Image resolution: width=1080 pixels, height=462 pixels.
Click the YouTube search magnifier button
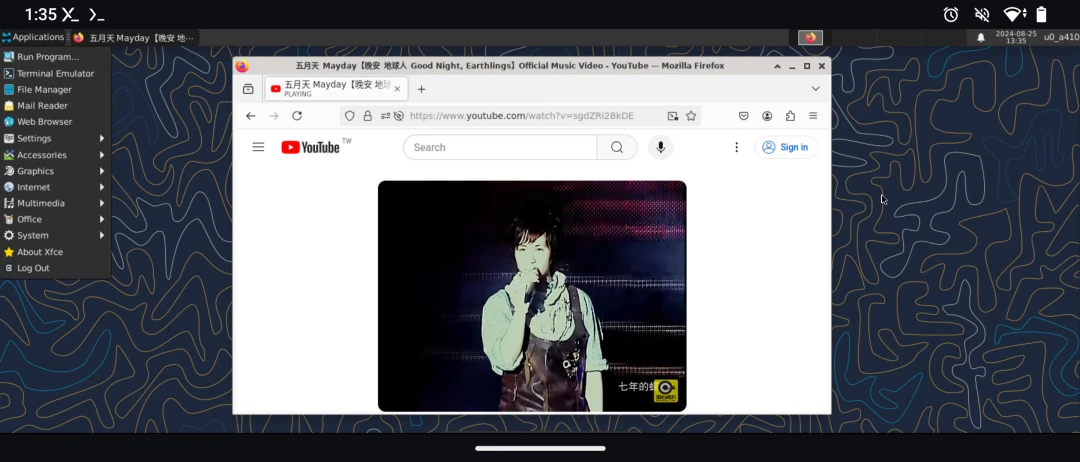617,147
